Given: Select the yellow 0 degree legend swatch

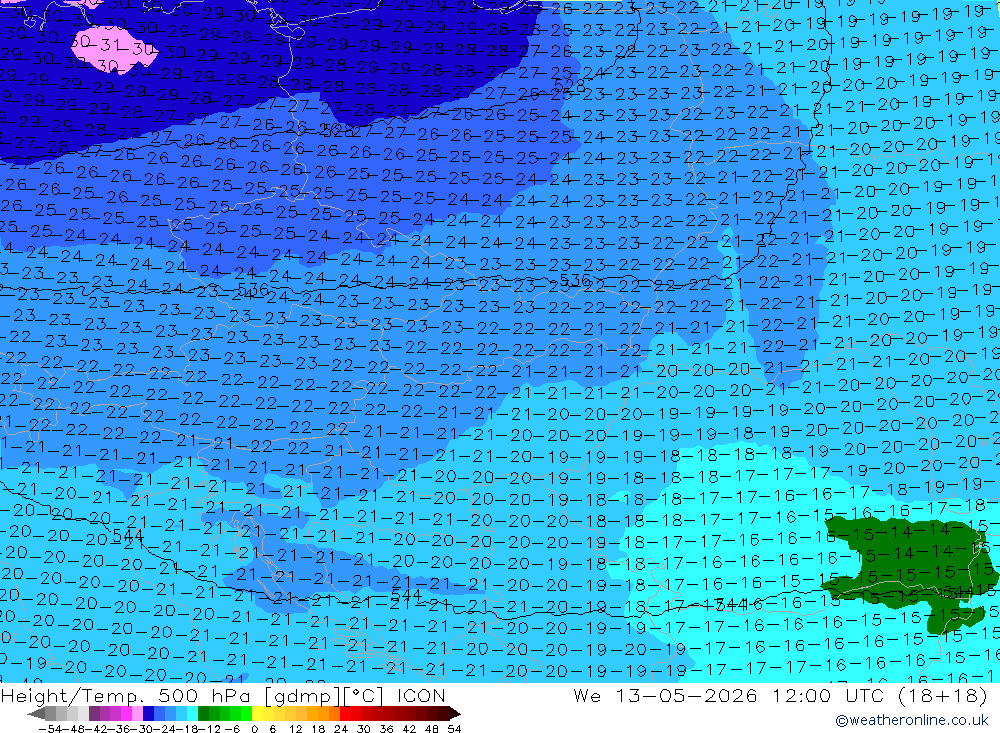Looking at the screenshot, I should (258, 713).
